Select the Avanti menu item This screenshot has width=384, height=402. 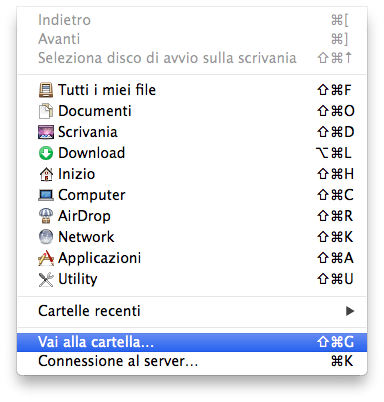(x=192, y=39)
